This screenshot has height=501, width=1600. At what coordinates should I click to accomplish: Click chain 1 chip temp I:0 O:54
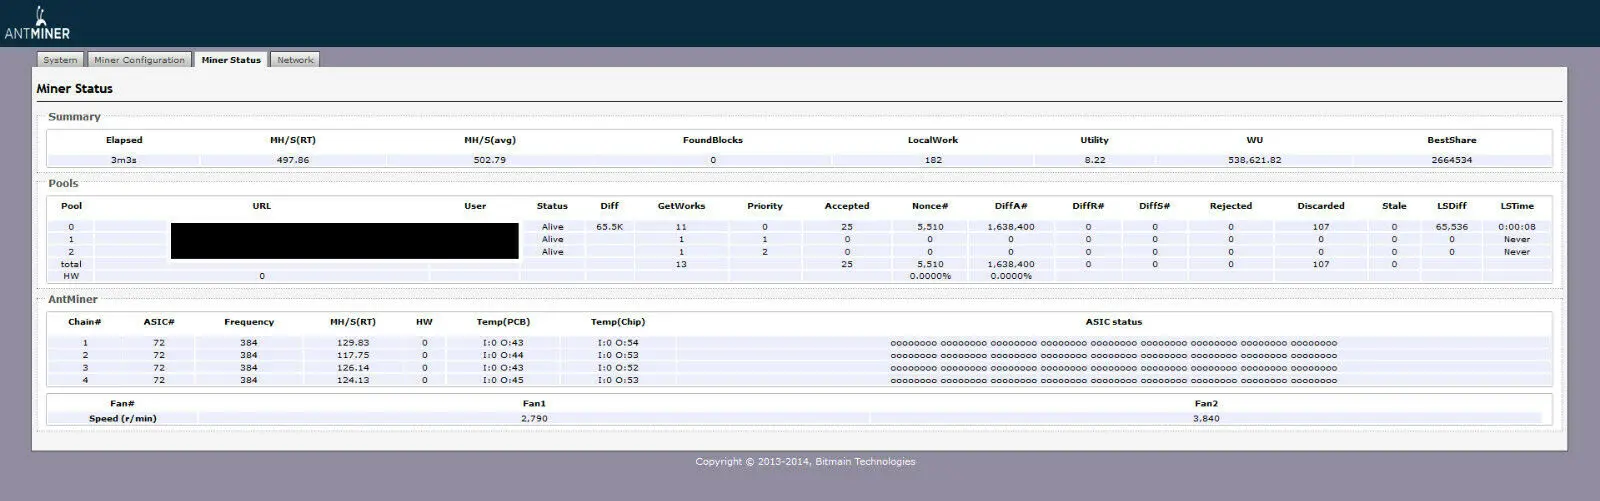(x=618, y=343)
